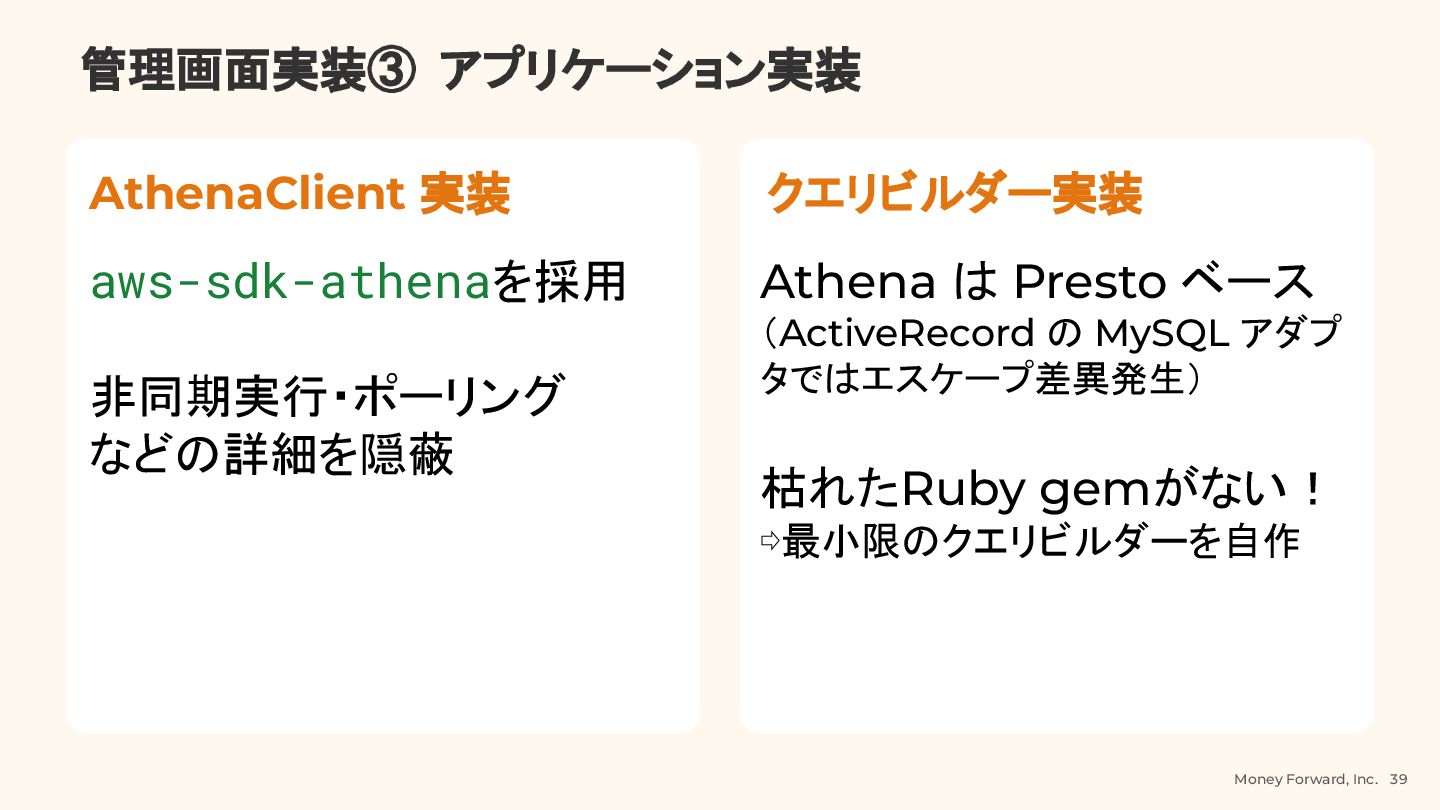Click the arrow icon before 最小限のクエリビルダー
The width and height of the screenshot is (1440, 810).
coord(769,541)
